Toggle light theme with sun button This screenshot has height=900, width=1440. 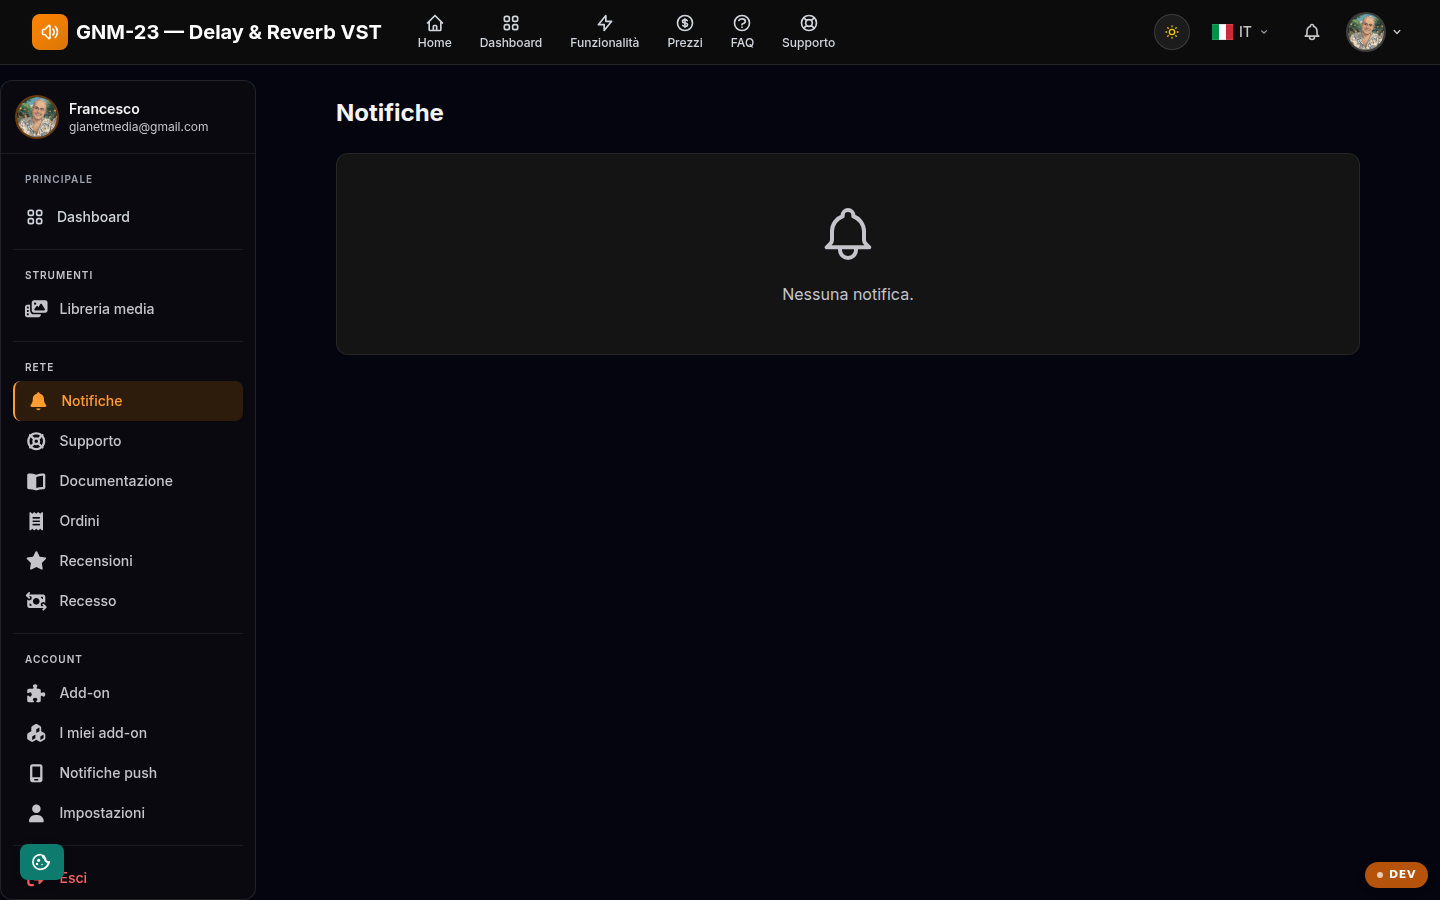point(1172,32)
